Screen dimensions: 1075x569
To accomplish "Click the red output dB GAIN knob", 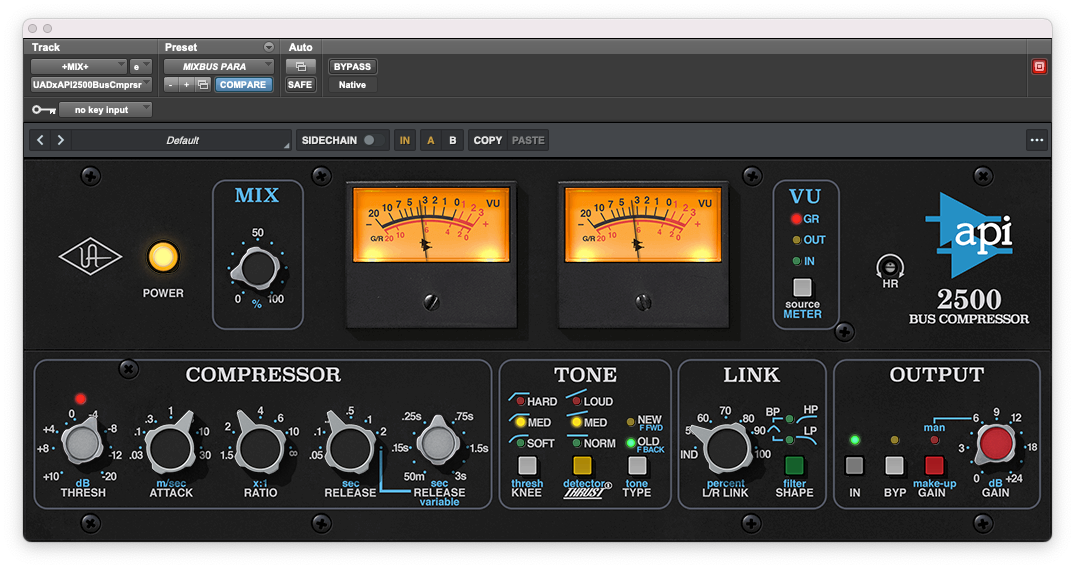I will click(996, 443).
